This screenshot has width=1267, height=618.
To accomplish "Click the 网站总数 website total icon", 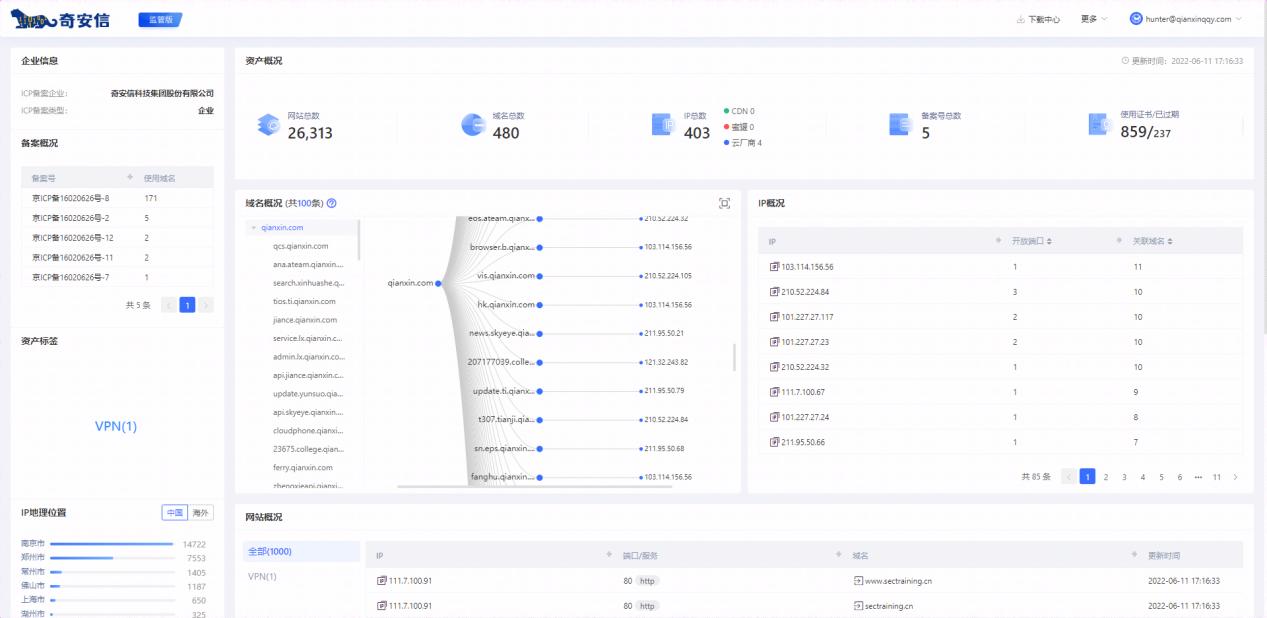I will (270, 124).
